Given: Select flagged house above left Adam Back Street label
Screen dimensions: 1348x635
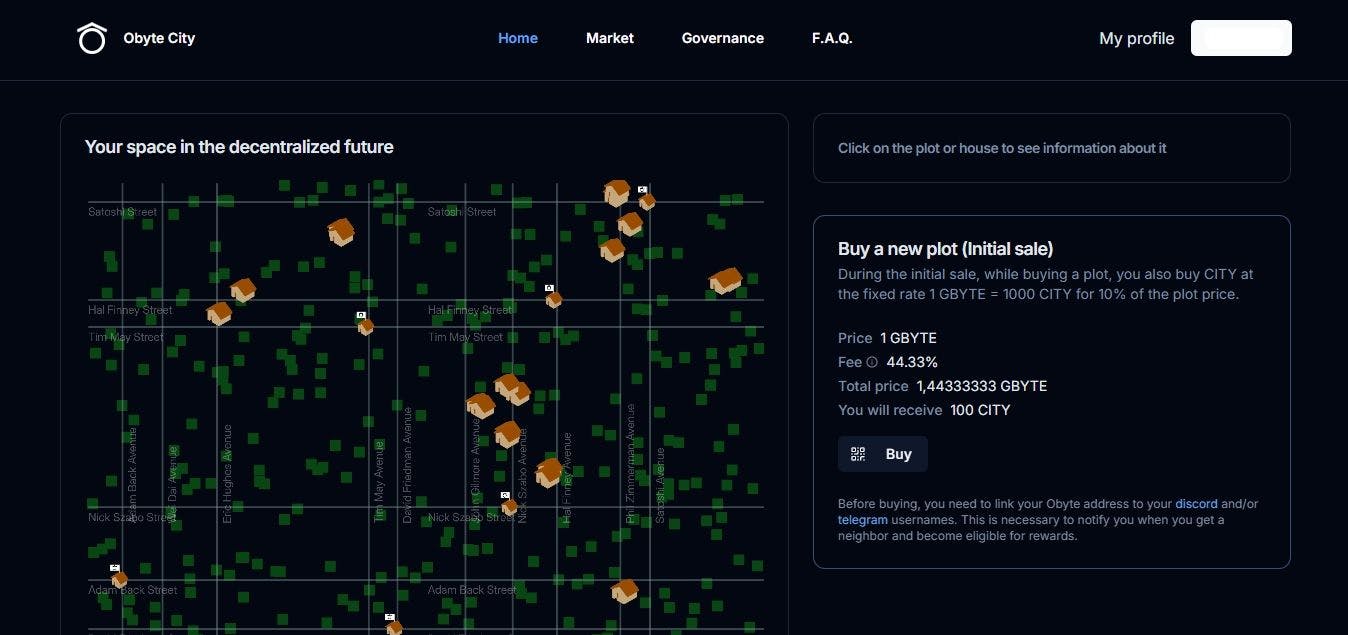Looking at the screenshot, I should (119, 578).
